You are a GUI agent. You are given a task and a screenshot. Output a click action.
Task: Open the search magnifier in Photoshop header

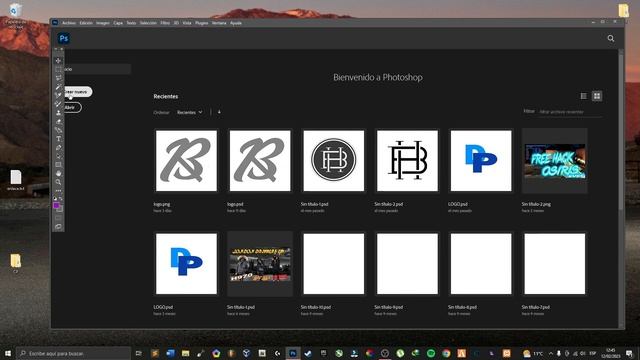point(611,38)
